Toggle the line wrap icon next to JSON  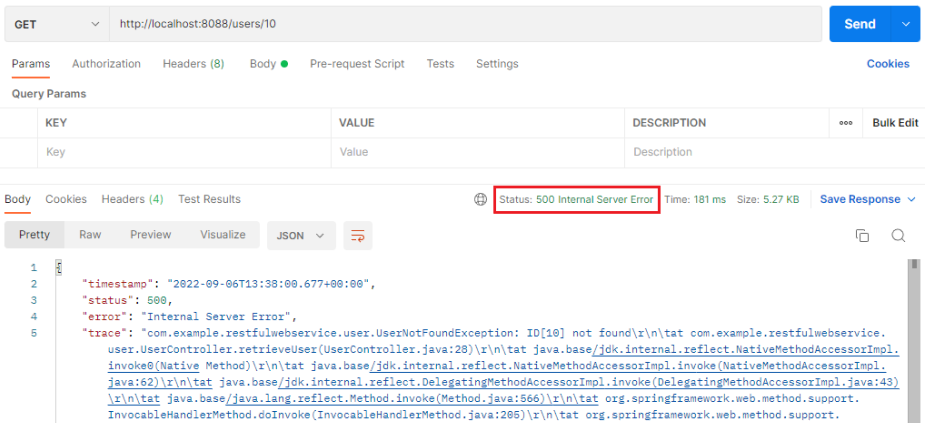coord(357,235)
